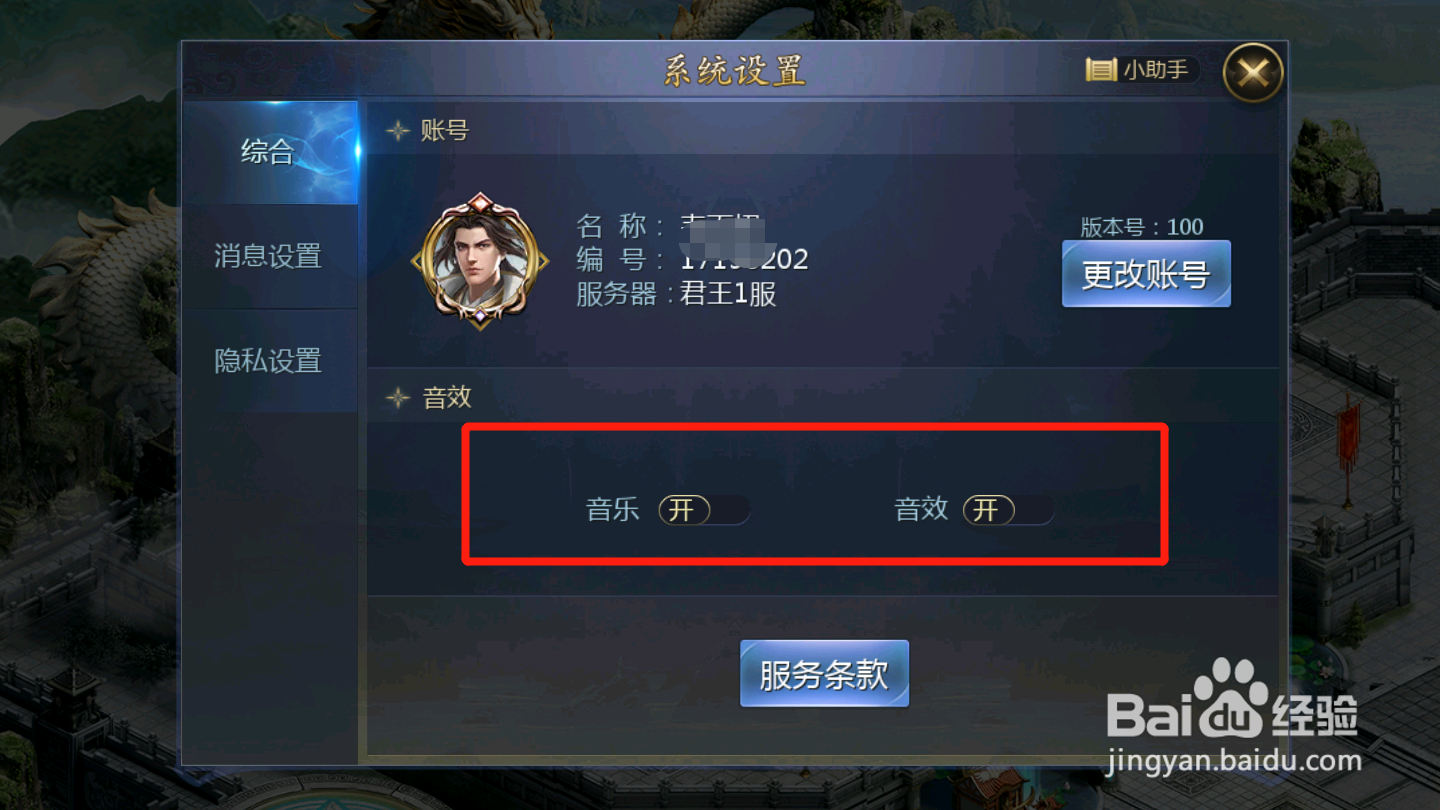Open the 隐私设置 privacy tab
The image size is (1440, 810).
coord(270,360)
